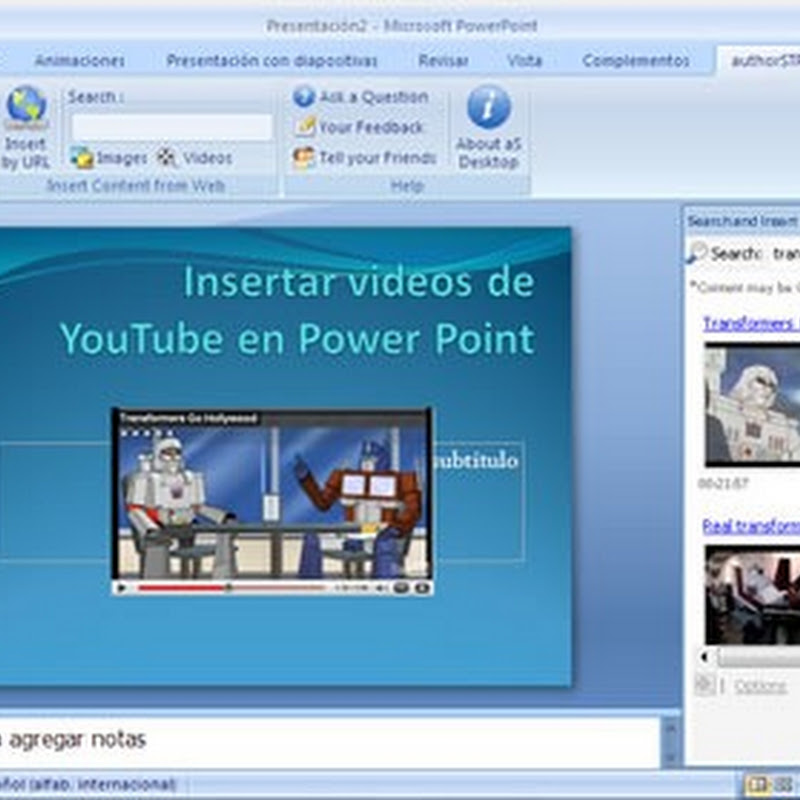Click the volume icon in the video player

(380, 588)
